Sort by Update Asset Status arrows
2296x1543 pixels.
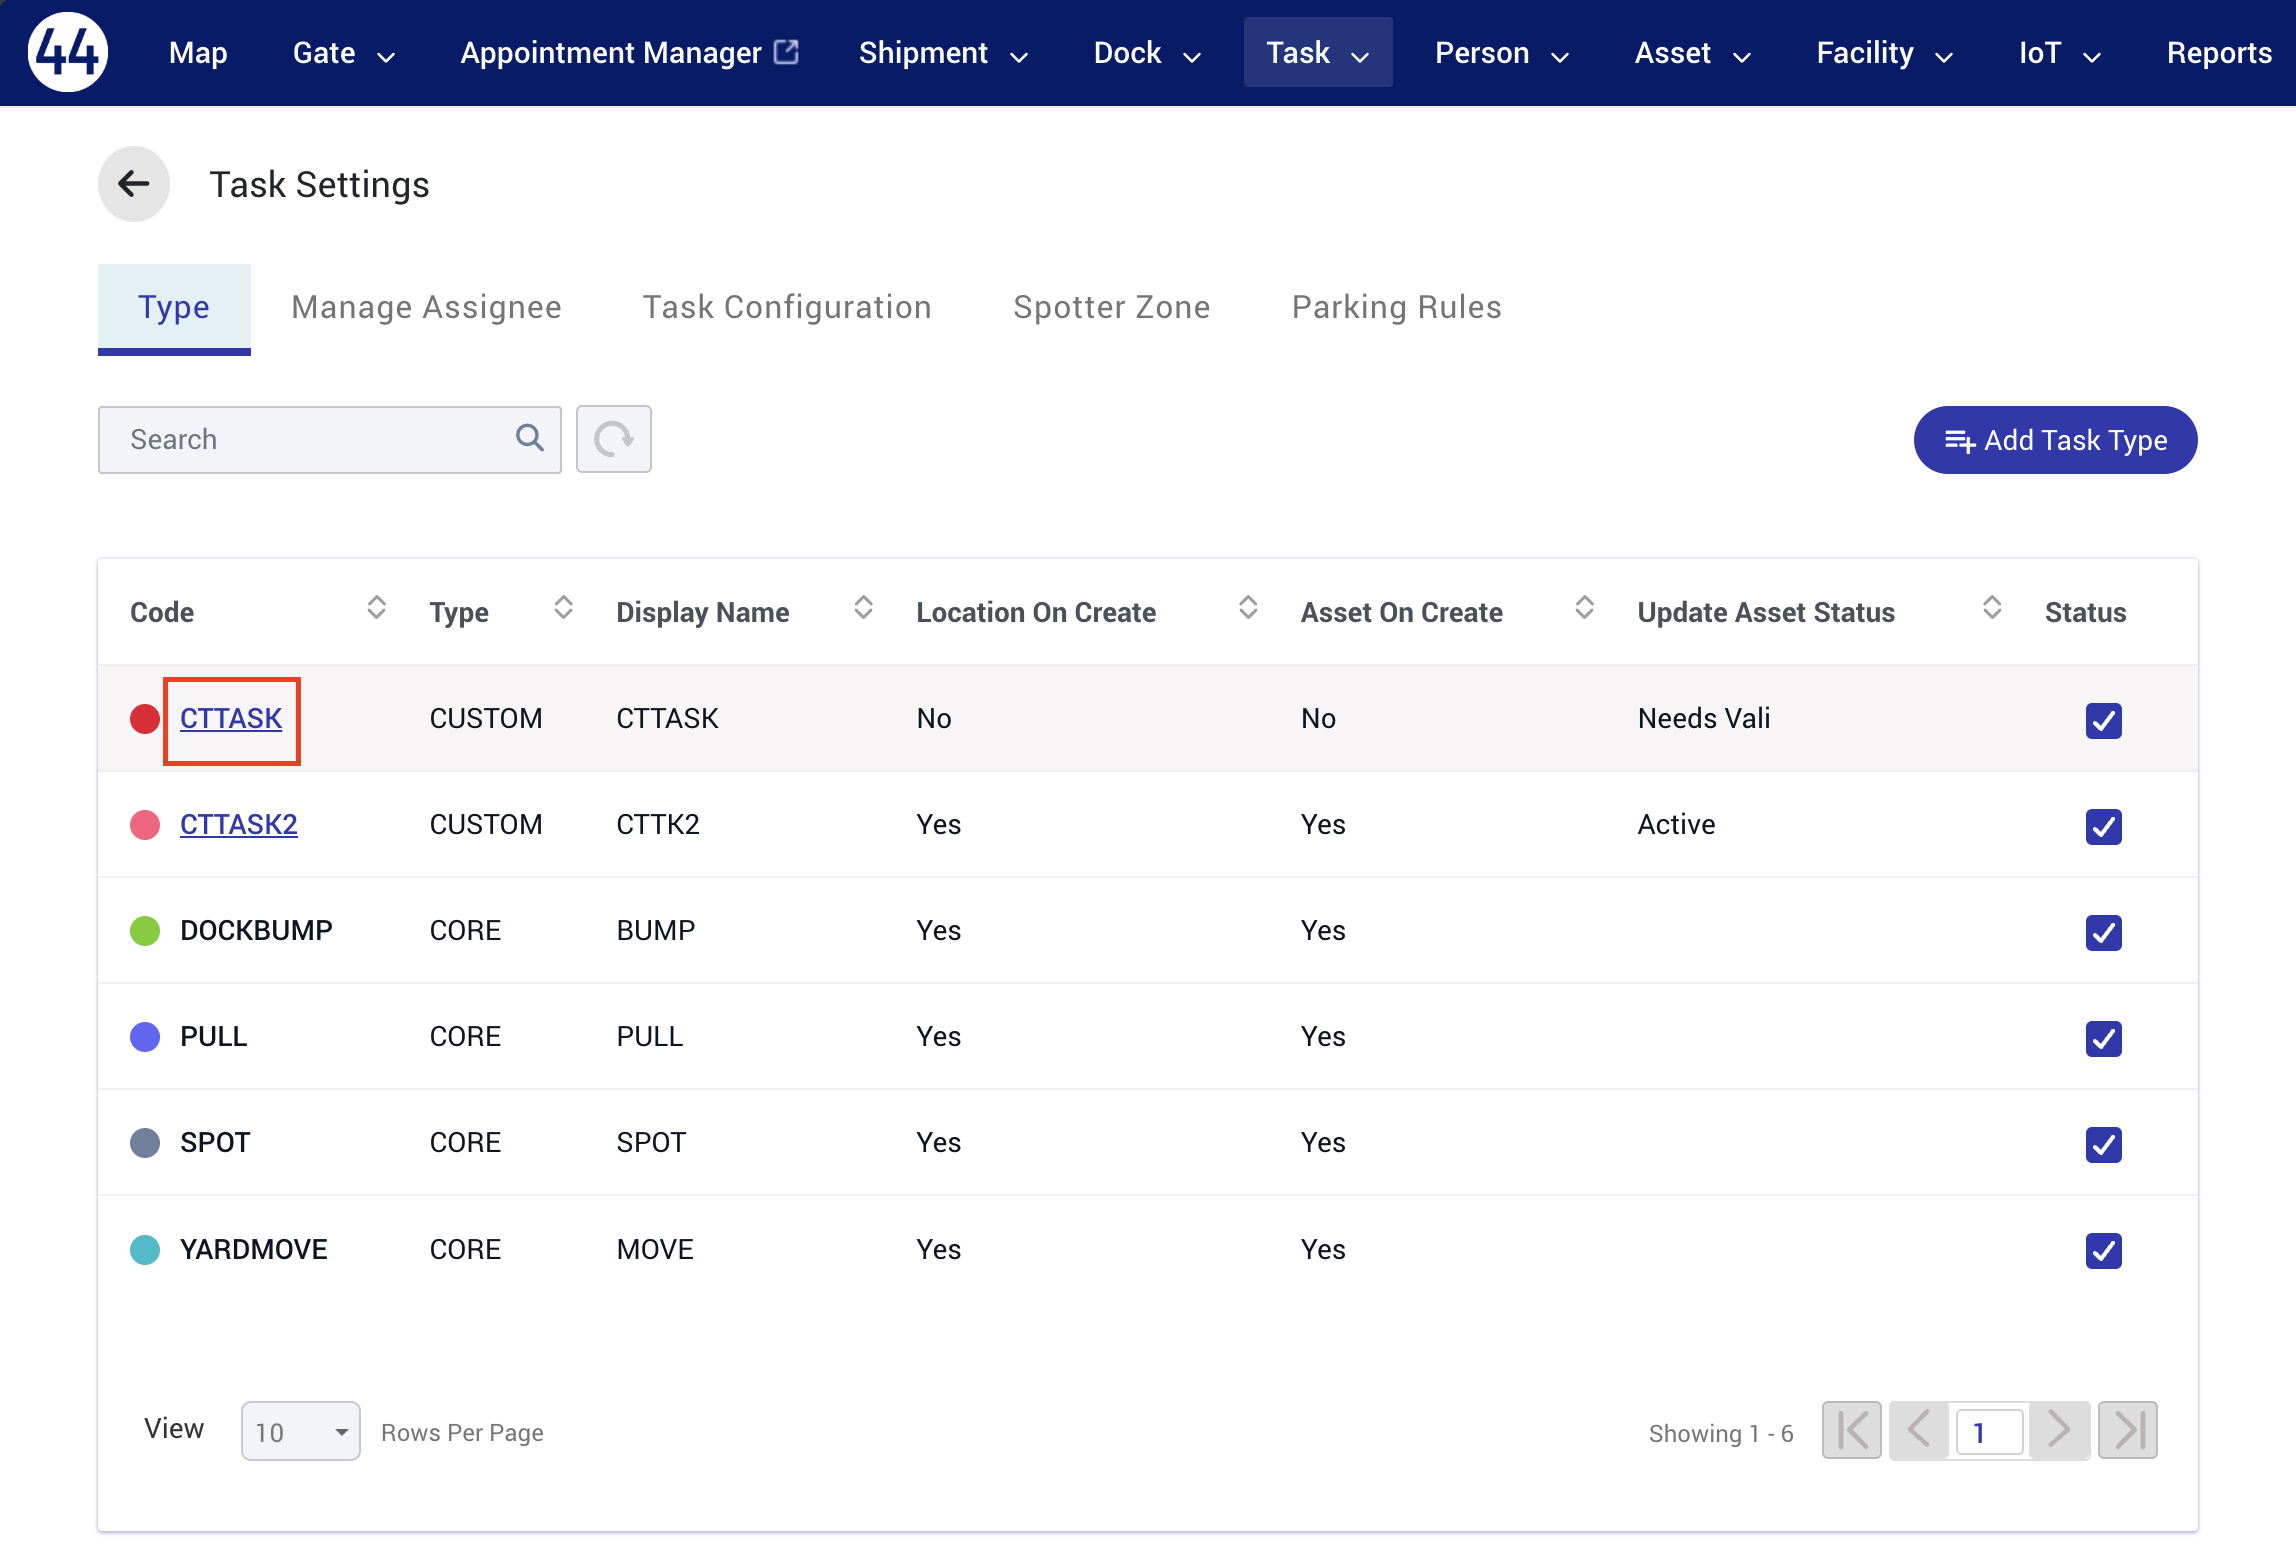click(1992, 608)
